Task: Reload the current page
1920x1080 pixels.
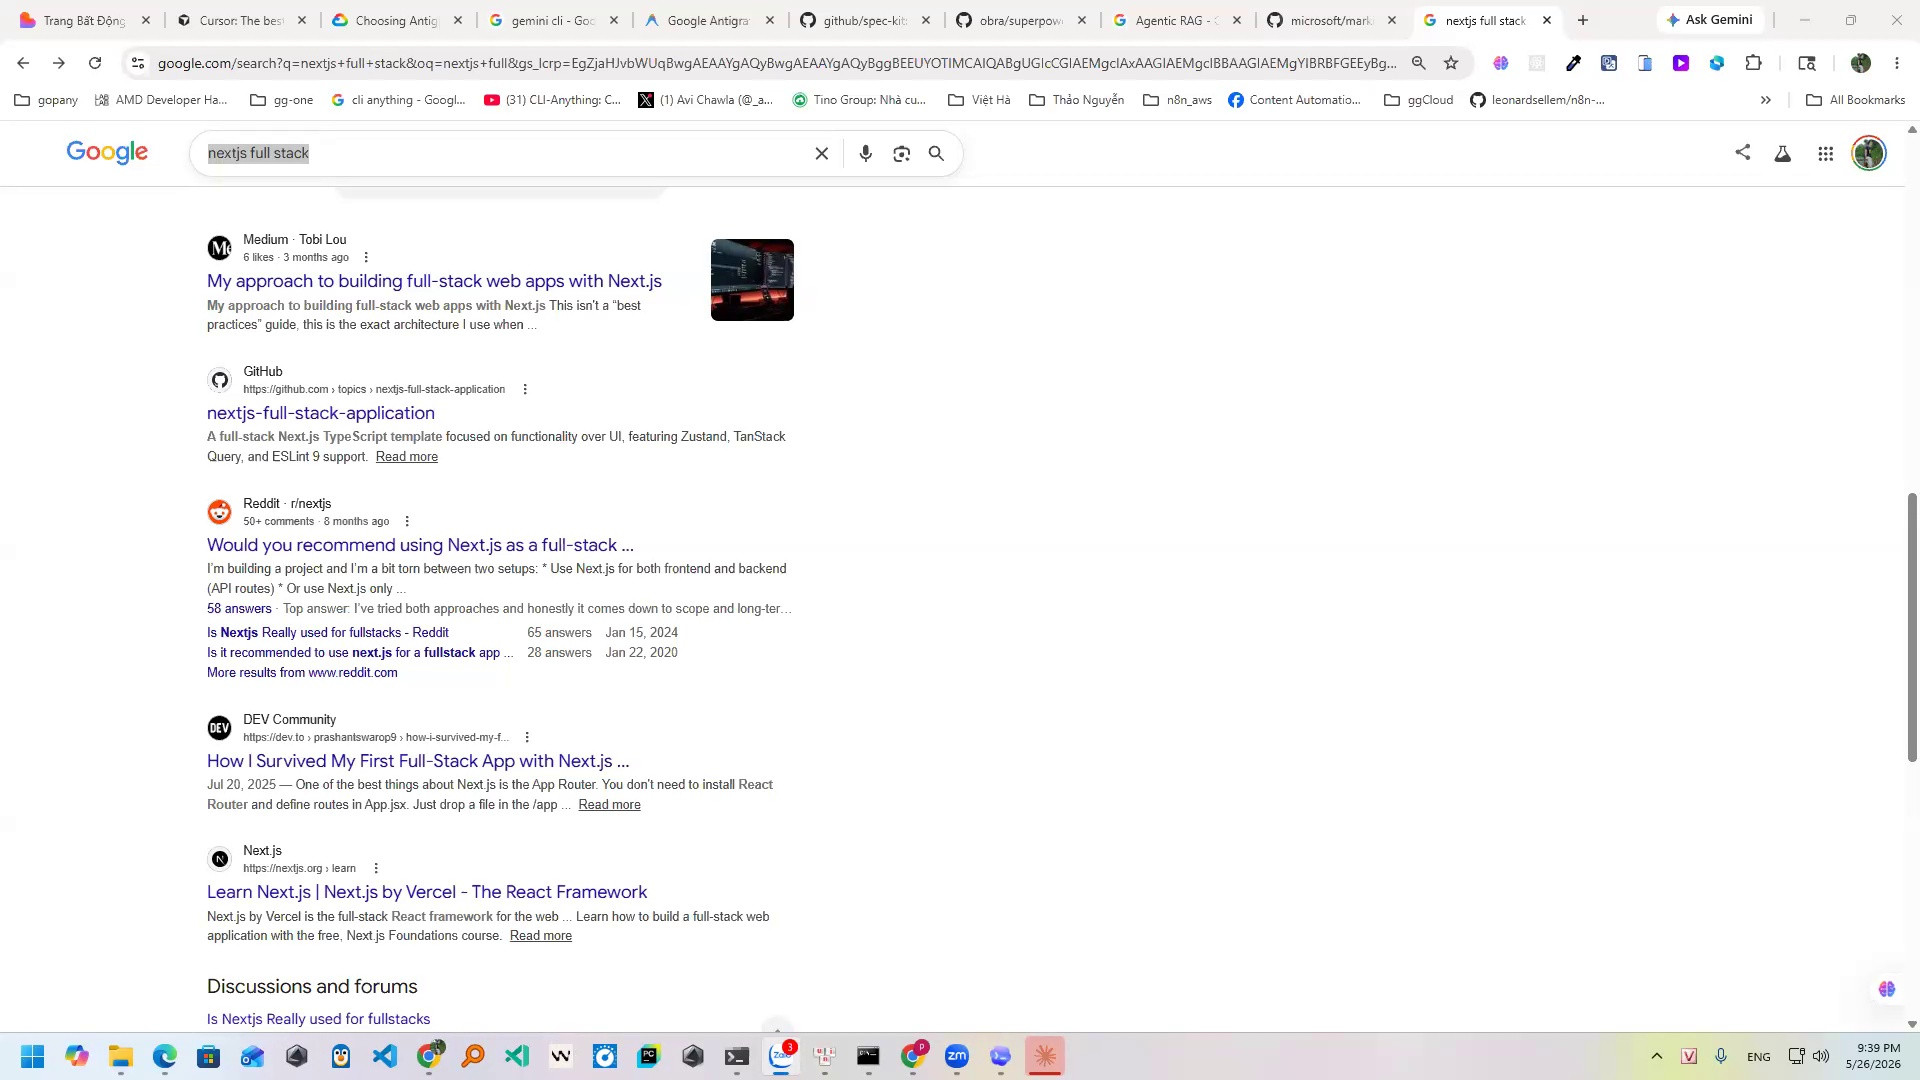Action: pos(95,63)
